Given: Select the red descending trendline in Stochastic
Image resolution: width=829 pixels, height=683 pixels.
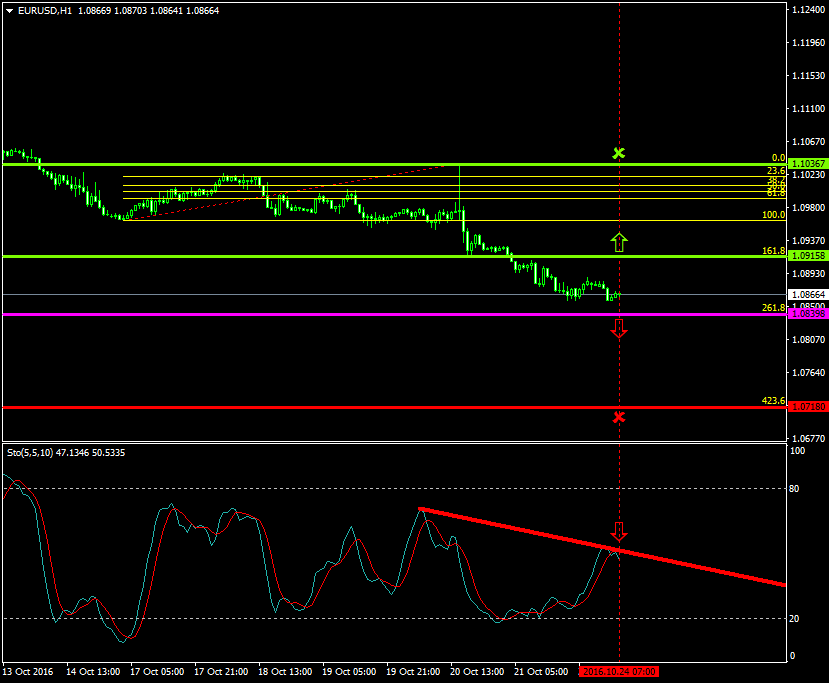Looking at the screenshot, I should [x=600, y=546].
